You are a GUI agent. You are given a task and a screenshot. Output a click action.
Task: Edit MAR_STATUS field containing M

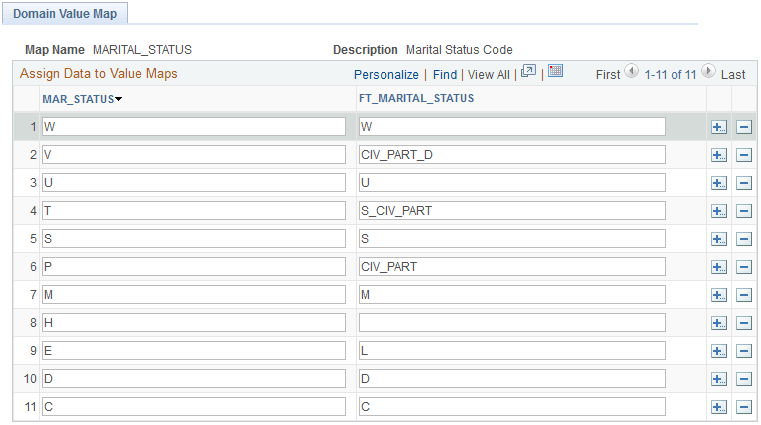coord(194,295)
